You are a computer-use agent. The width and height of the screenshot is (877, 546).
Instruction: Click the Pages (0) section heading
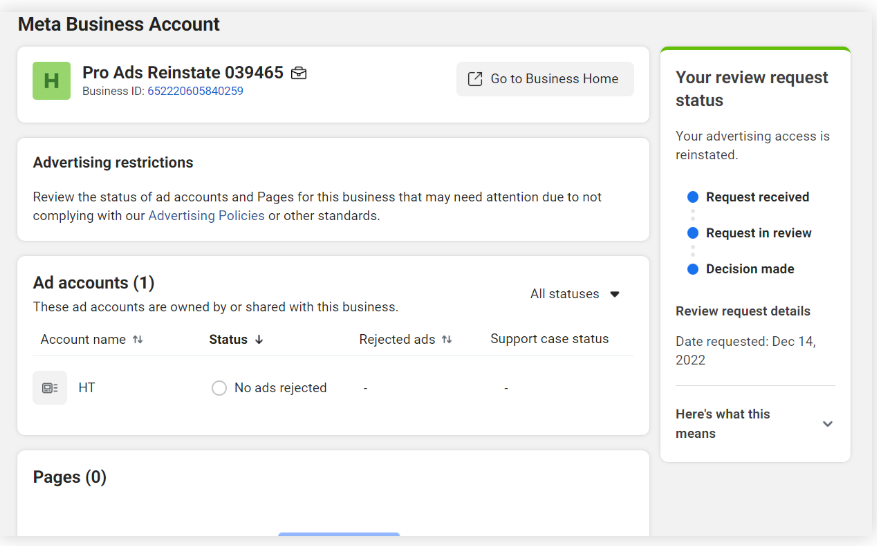[70, 477]
